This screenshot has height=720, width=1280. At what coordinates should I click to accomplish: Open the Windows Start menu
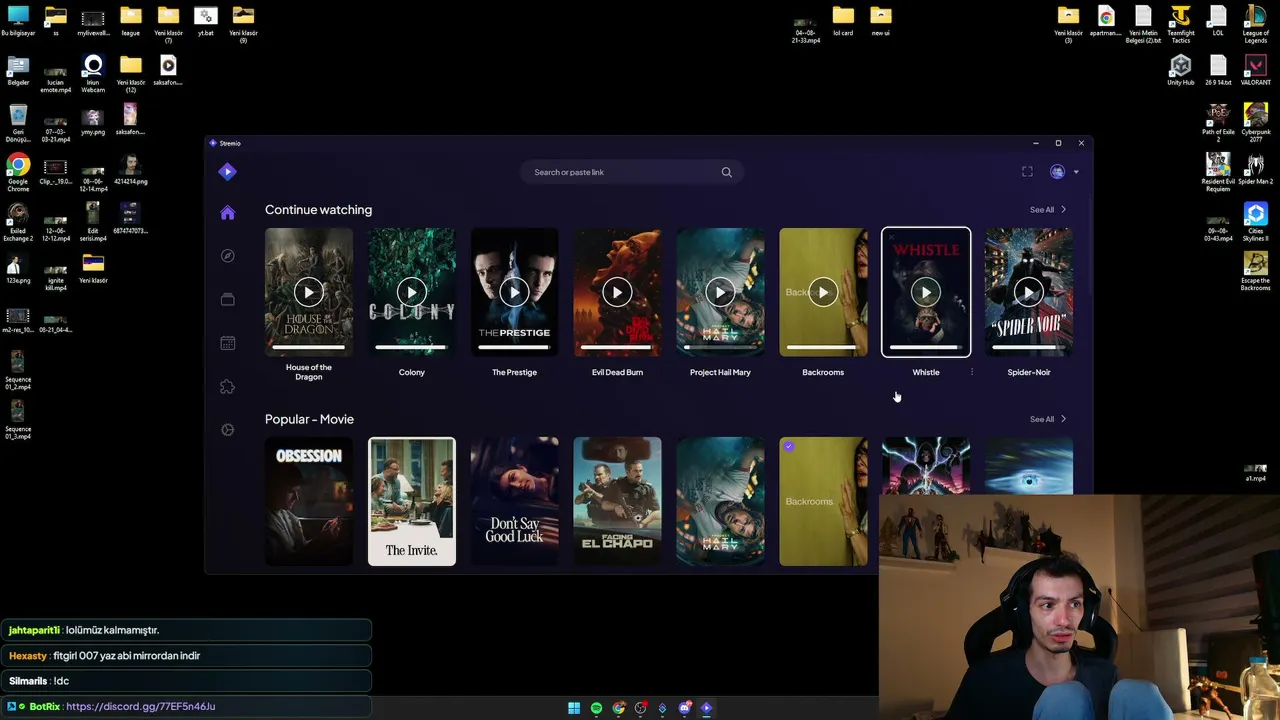pos(574,708)
